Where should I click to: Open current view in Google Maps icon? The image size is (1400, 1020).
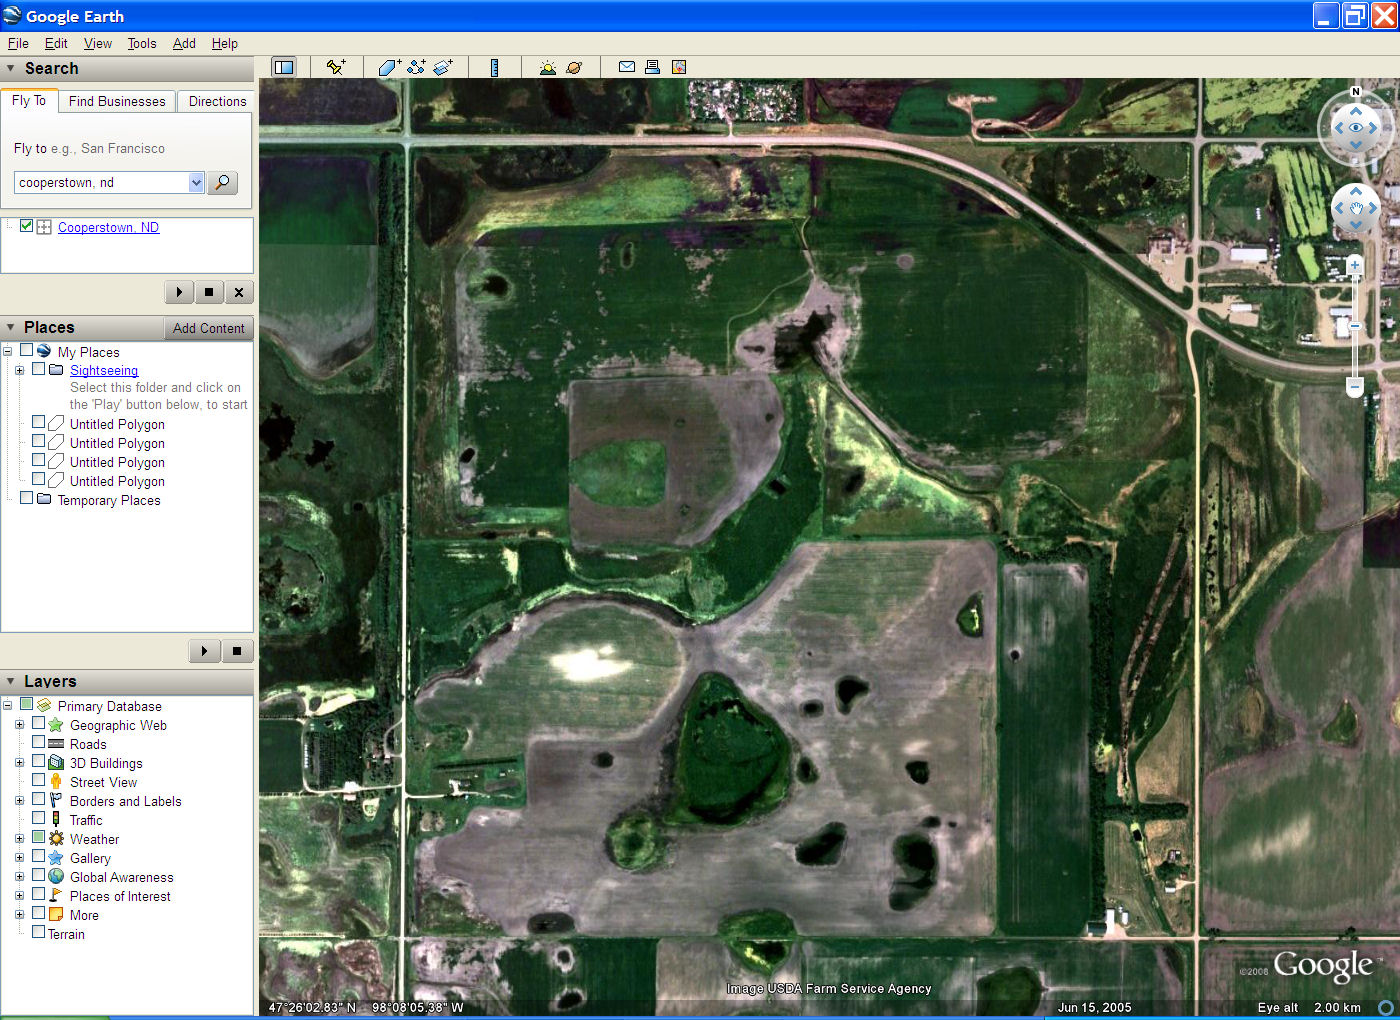tap(679, 67)
